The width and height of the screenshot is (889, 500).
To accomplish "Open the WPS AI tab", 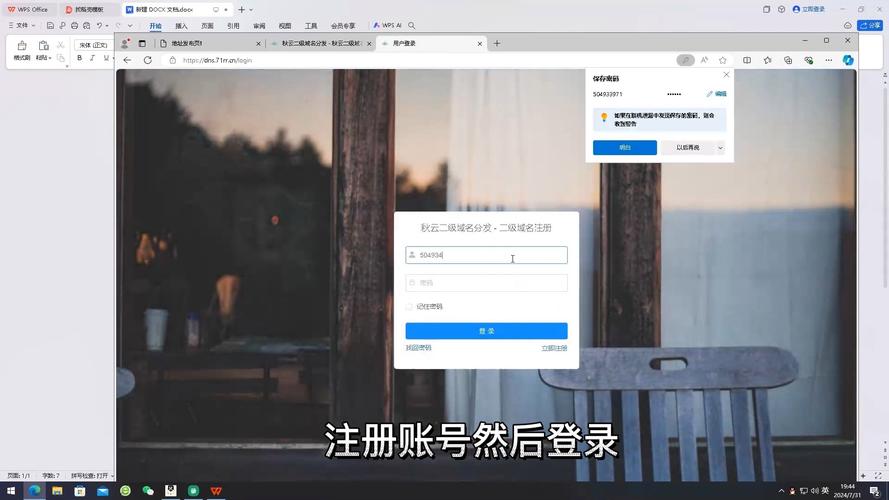I will tap(387, 26).
